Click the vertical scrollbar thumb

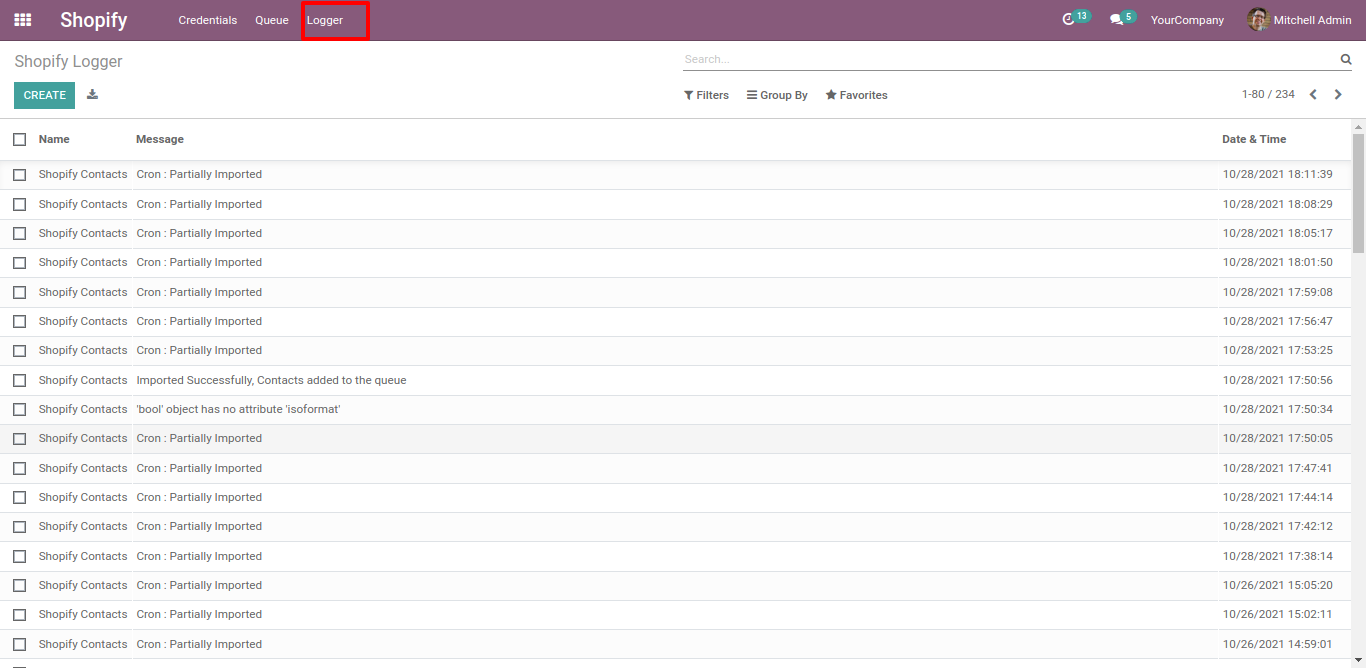pyautogui.click(x=1358, y=192)
